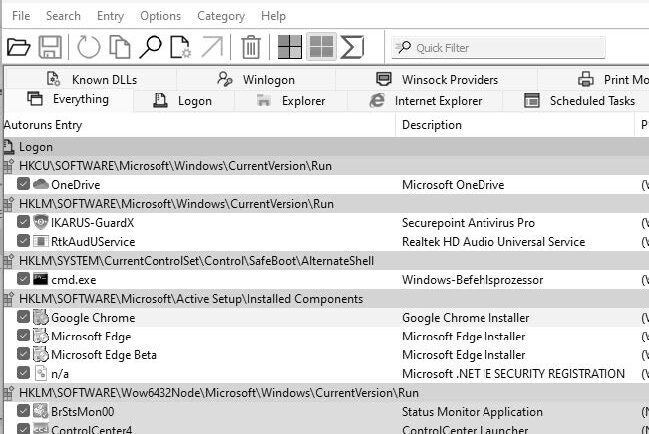Select the SafeBoot\AlternateShell registry key row
This screenshot has width=649, height=434.
click(326, 261)
